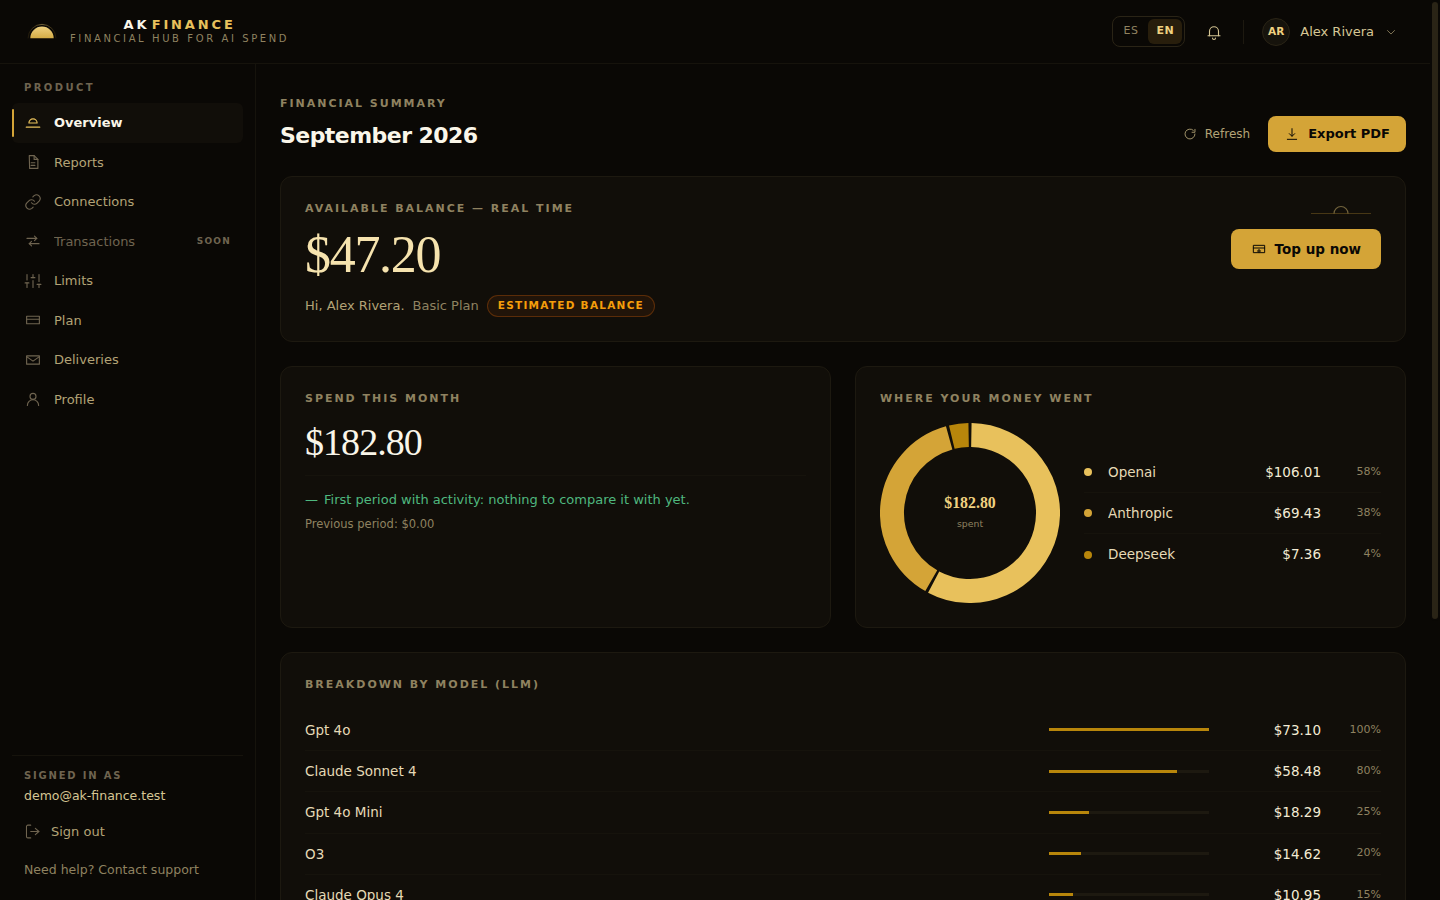Image resolution: width=1440 pixels, height=900 pixels.
Task: Click the $47.20 balance amount
Action: coord(373,254)
